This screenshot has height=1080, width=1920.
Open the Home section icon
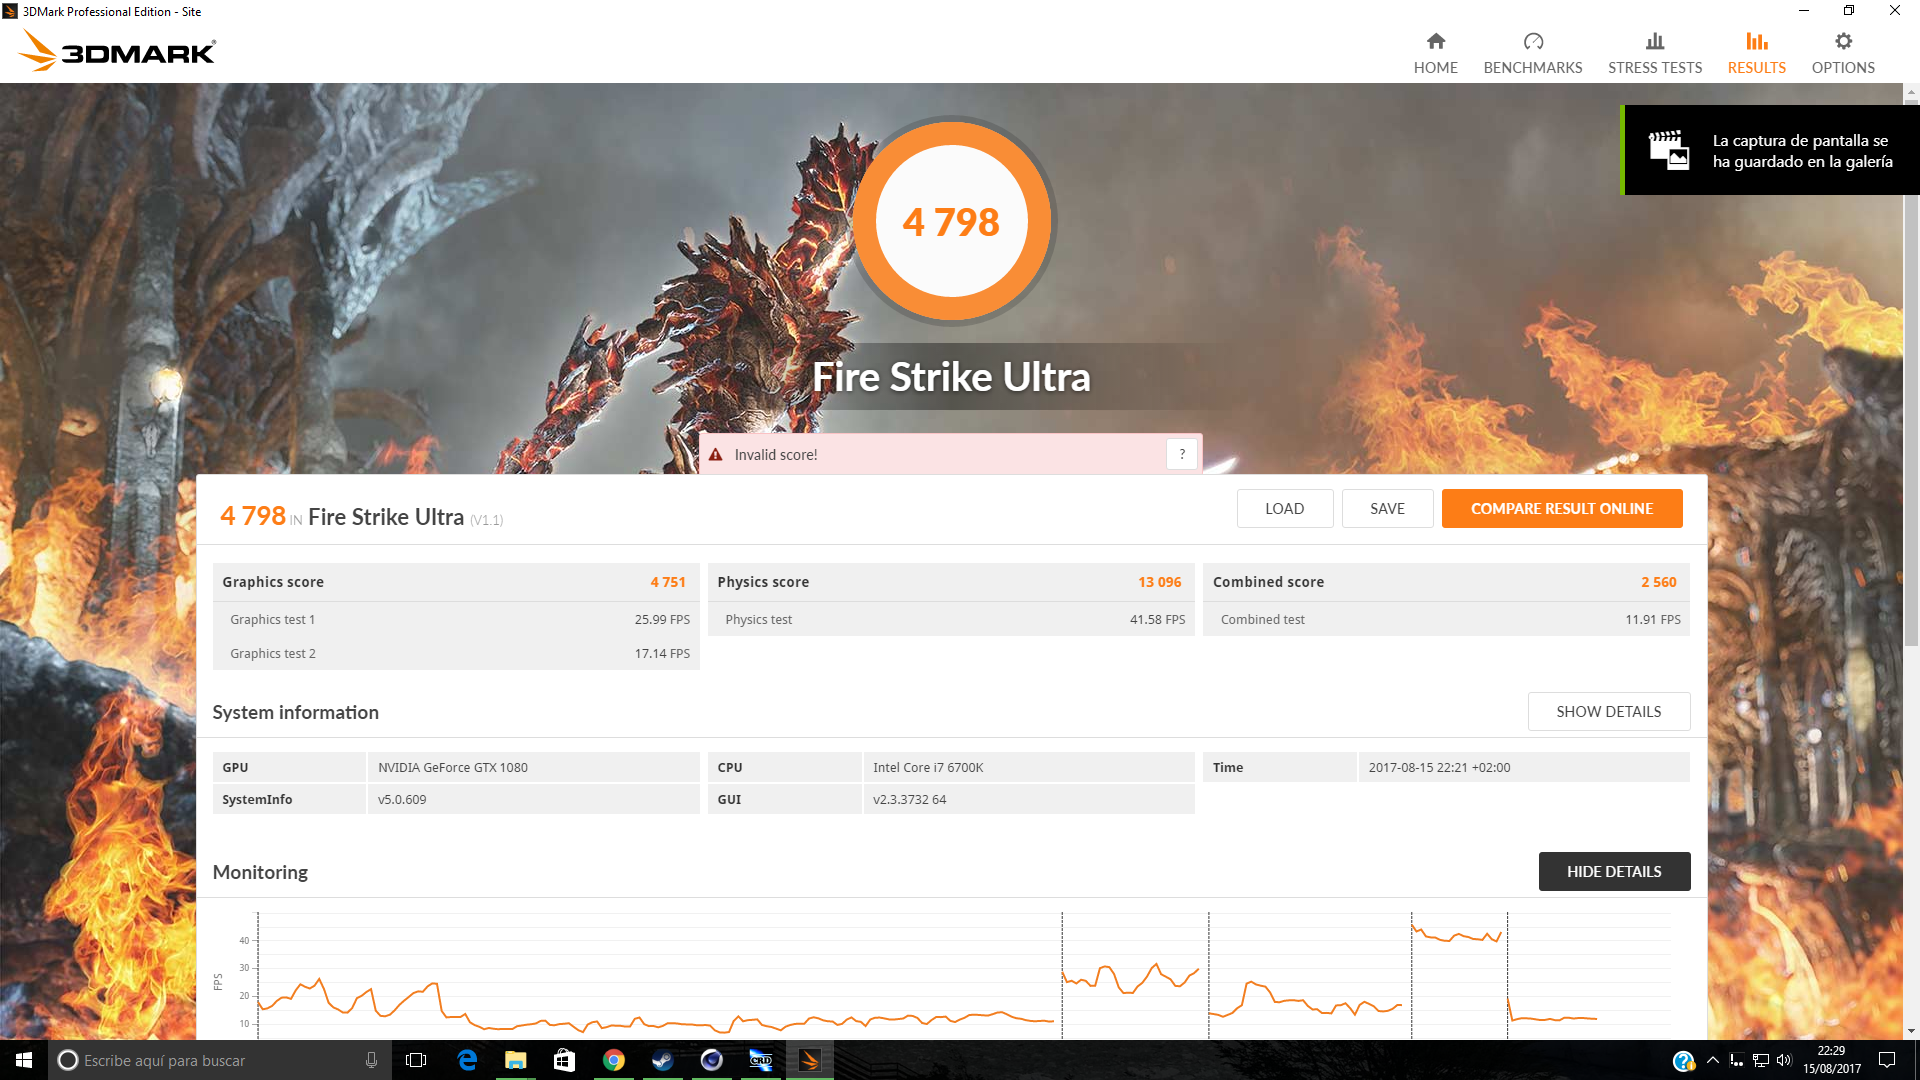pos(1435,41)
